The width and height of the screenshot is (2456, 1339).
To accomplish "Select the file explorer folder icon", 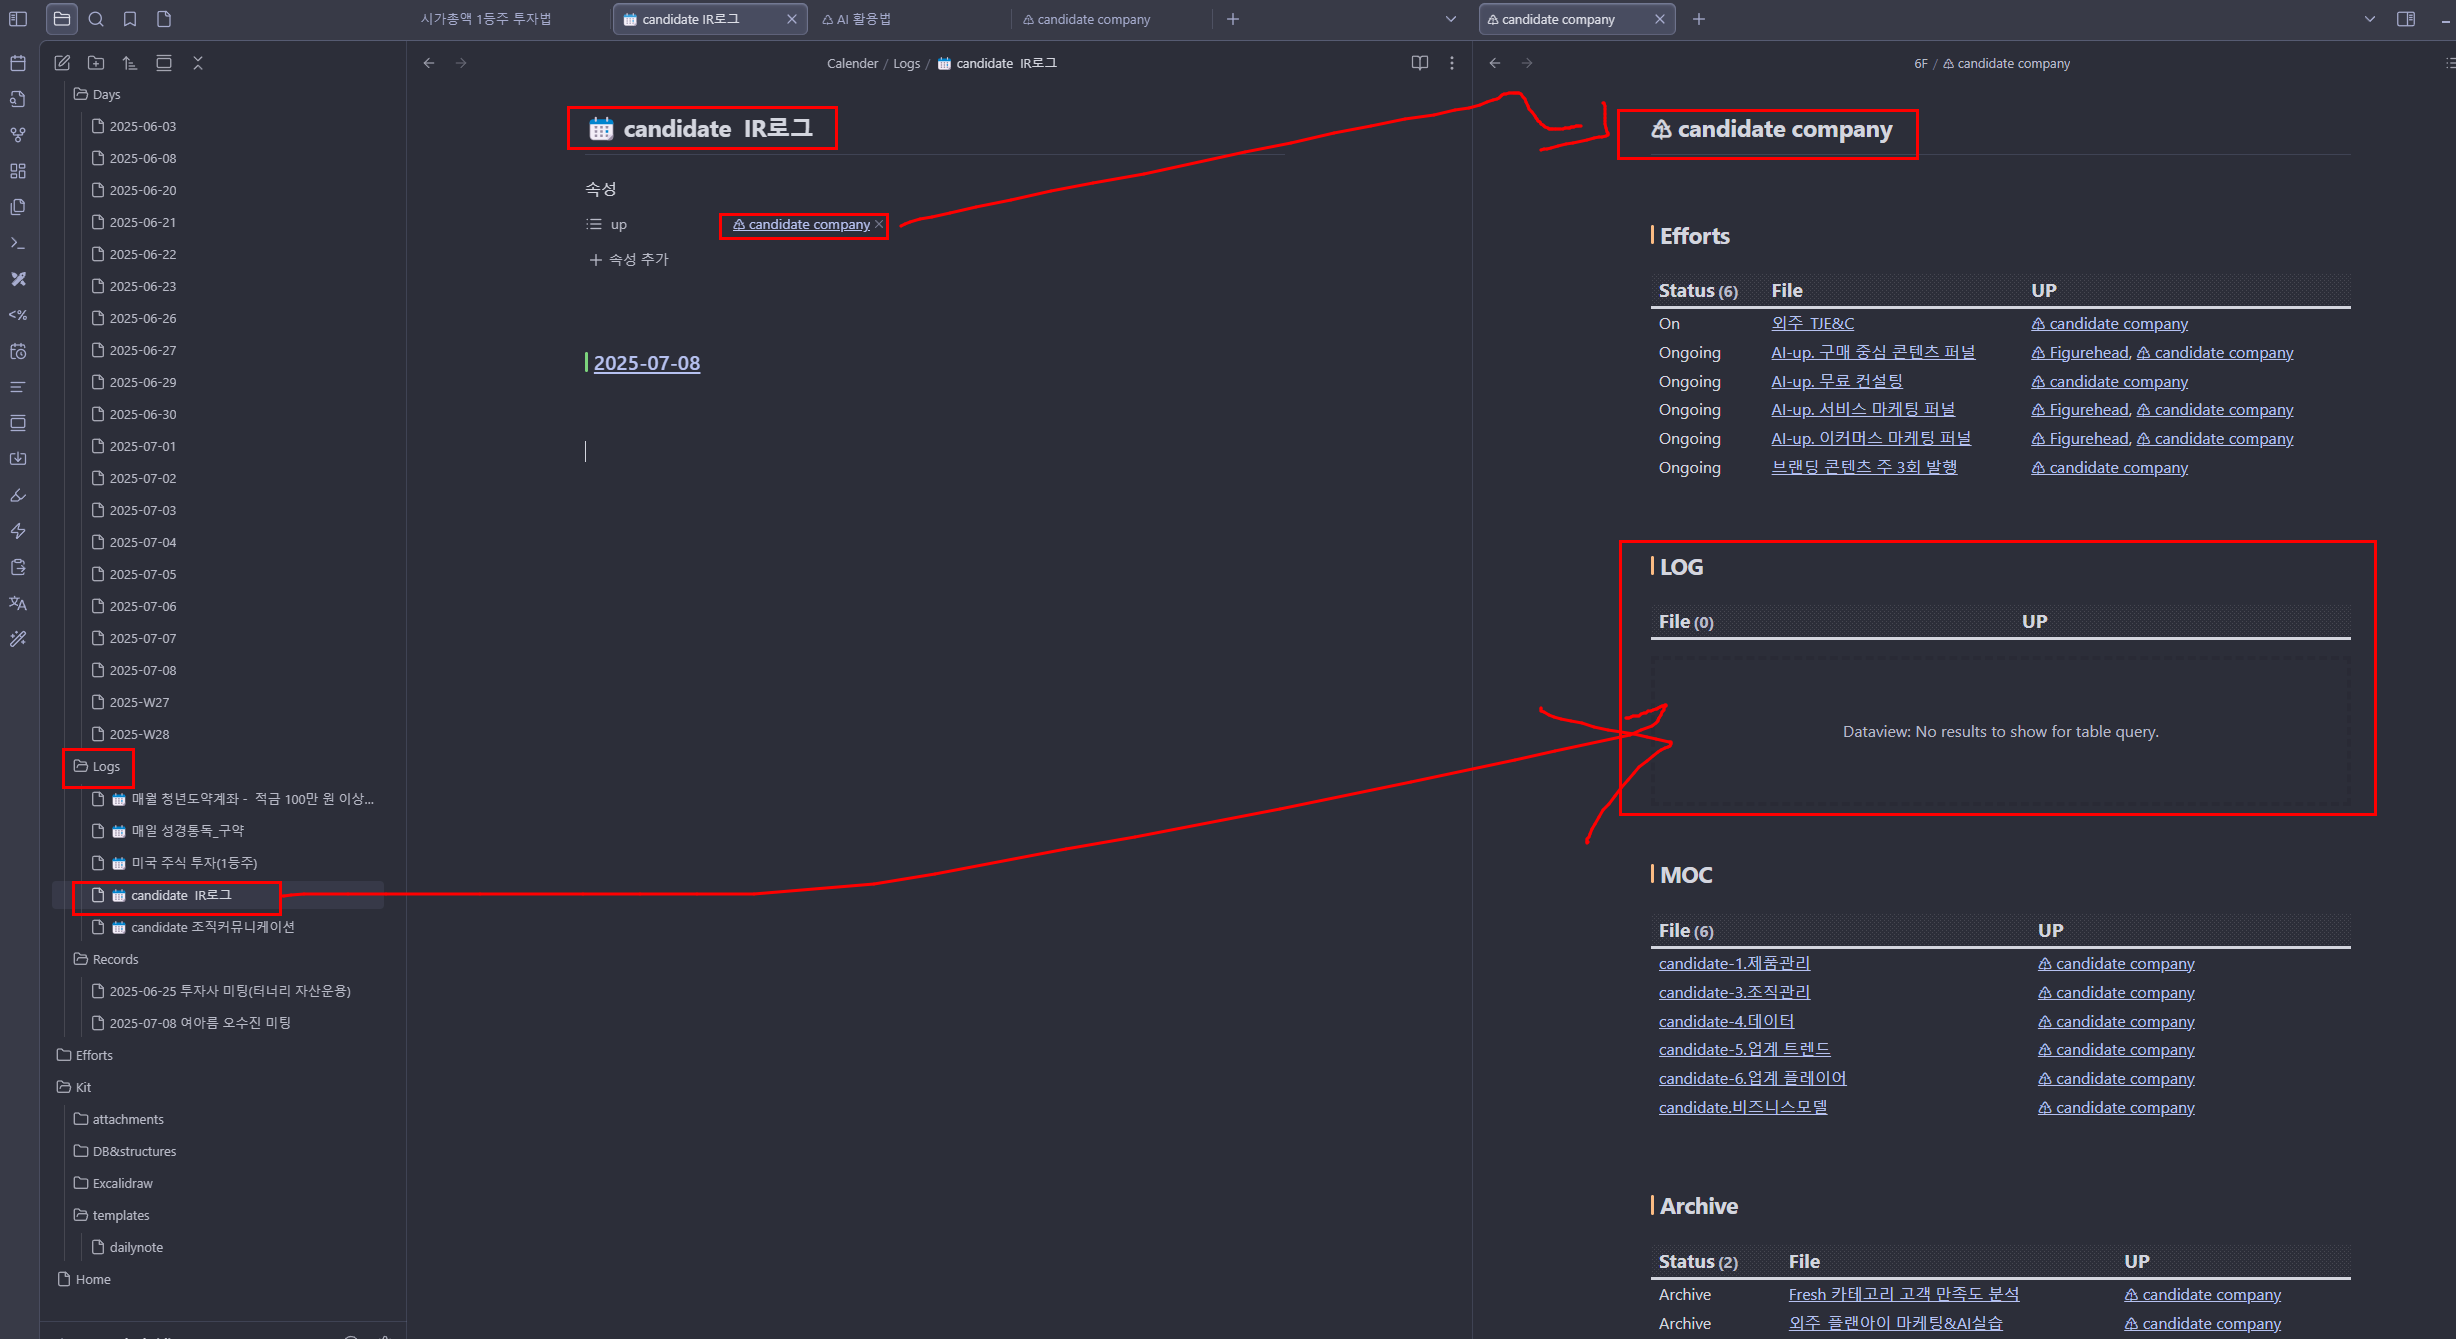I will point(62,19).
